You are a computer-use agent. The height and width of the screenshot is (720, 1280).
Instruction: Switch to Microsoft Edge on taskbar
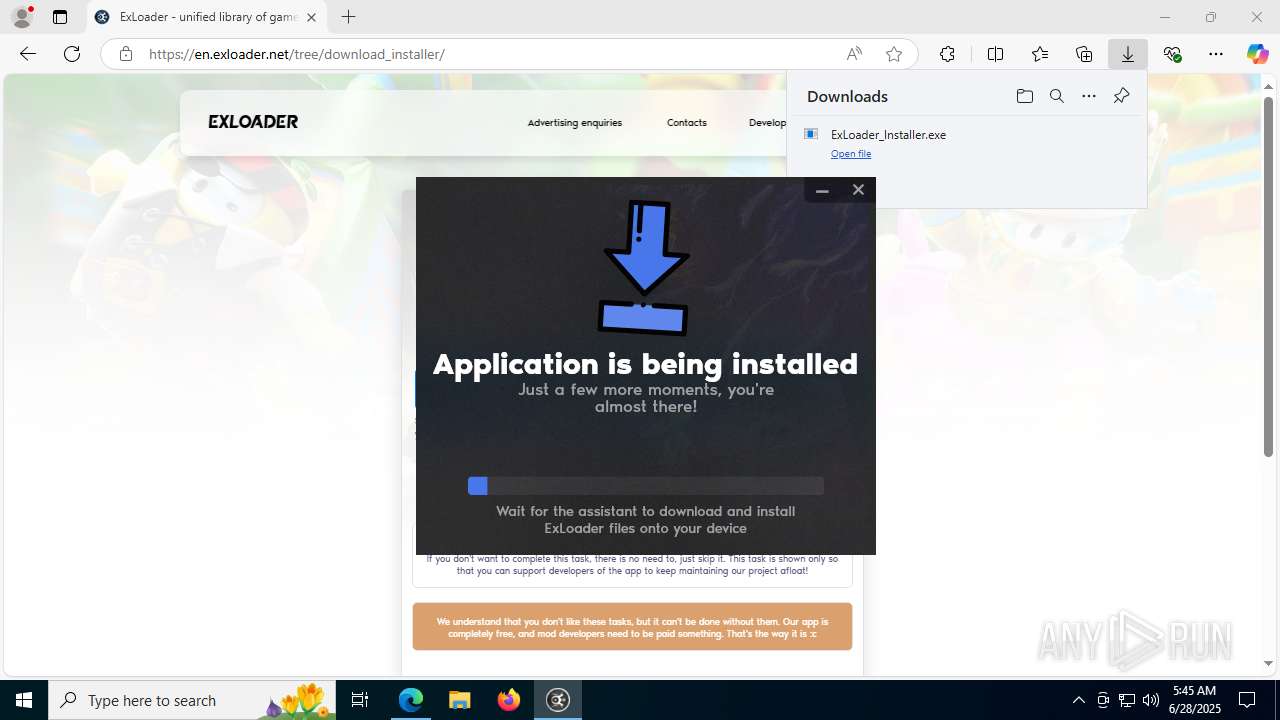click(411, 700)
